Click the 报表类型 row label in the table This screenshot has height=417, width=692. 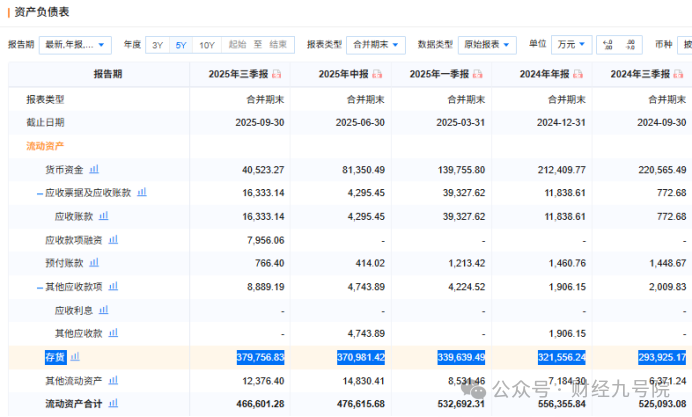(45, 100)
